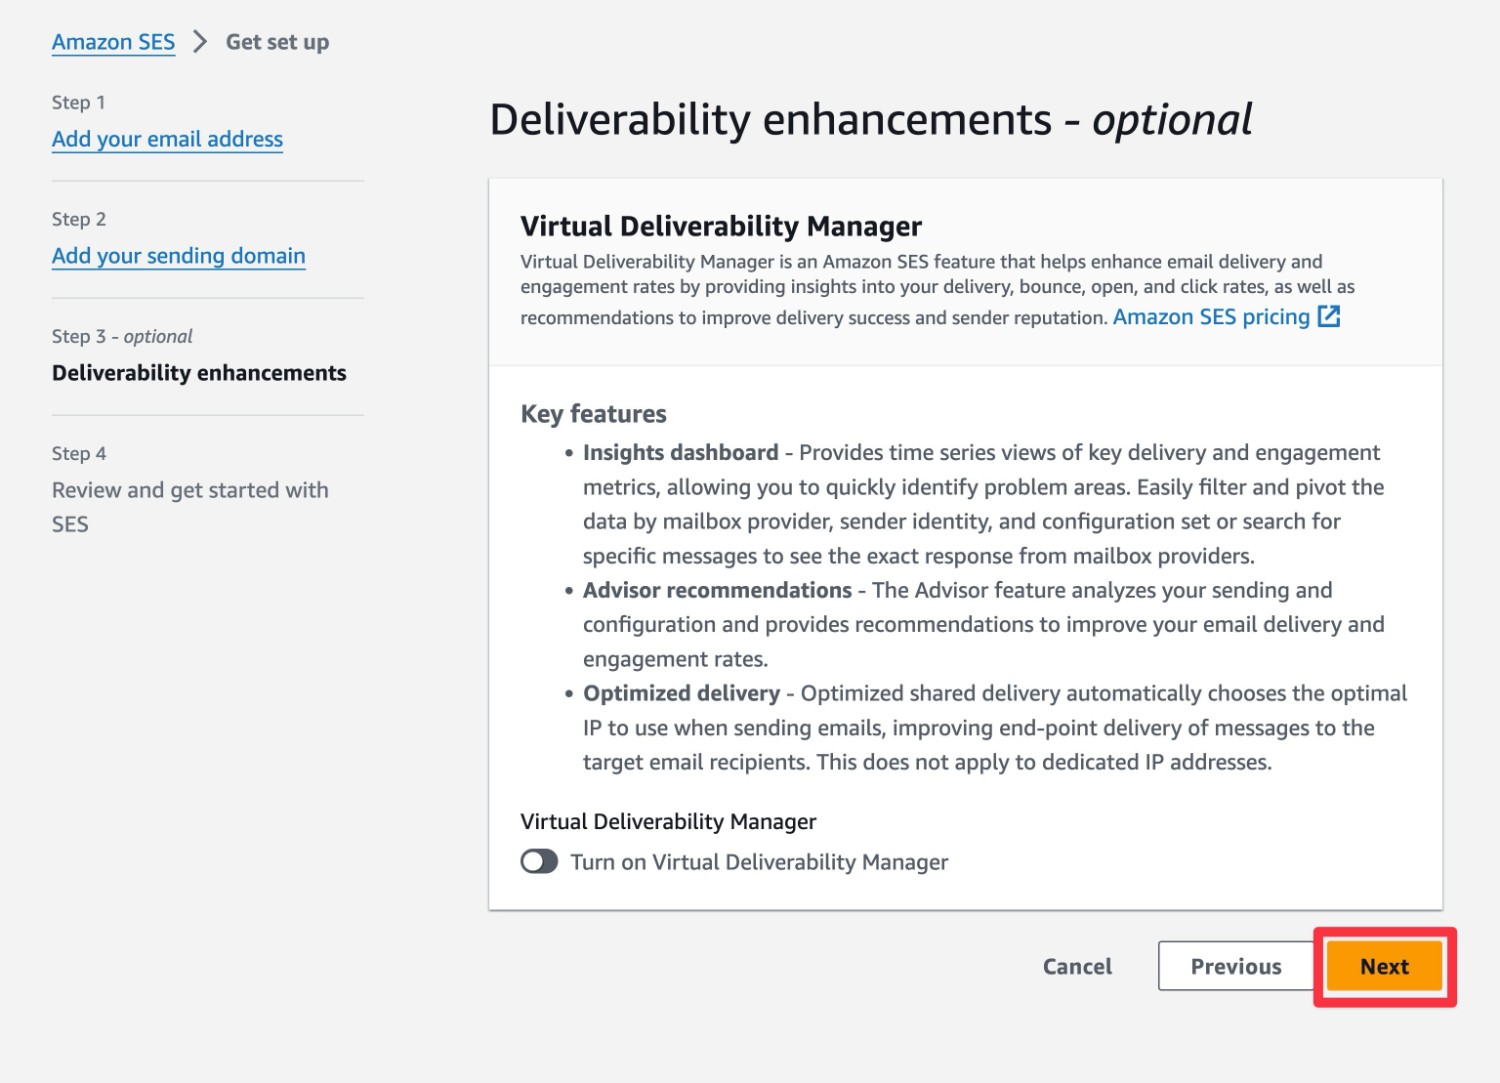1500x1083 pixels.
Task: Click the Key features heading
Action: point(593,414)
